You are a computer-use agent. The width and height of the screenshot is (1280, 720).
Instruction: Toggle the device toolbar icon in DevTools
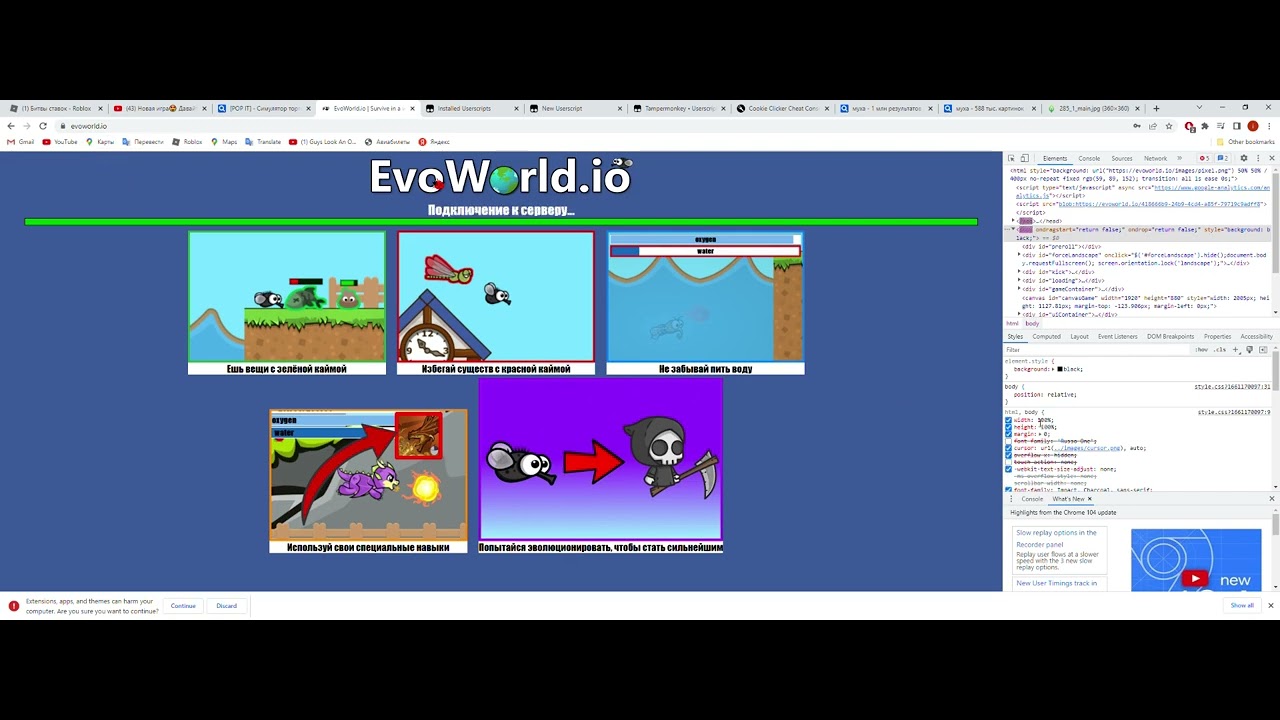(x=1024, y=158)
